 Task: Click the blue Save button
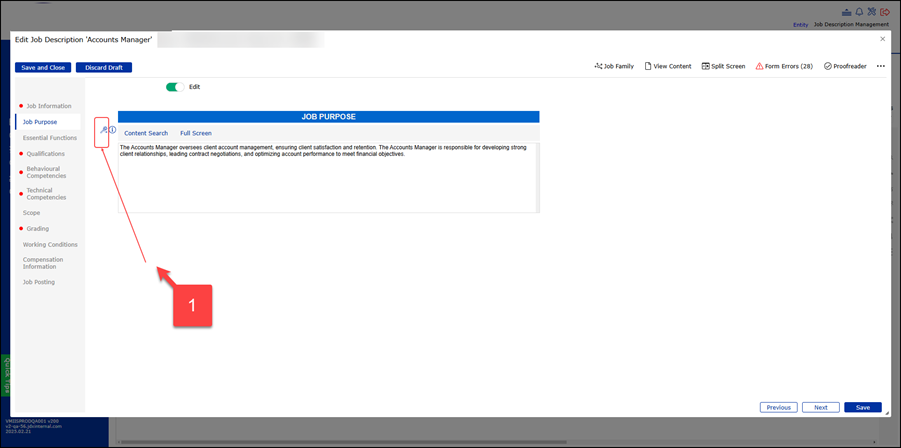click(863, 407)
